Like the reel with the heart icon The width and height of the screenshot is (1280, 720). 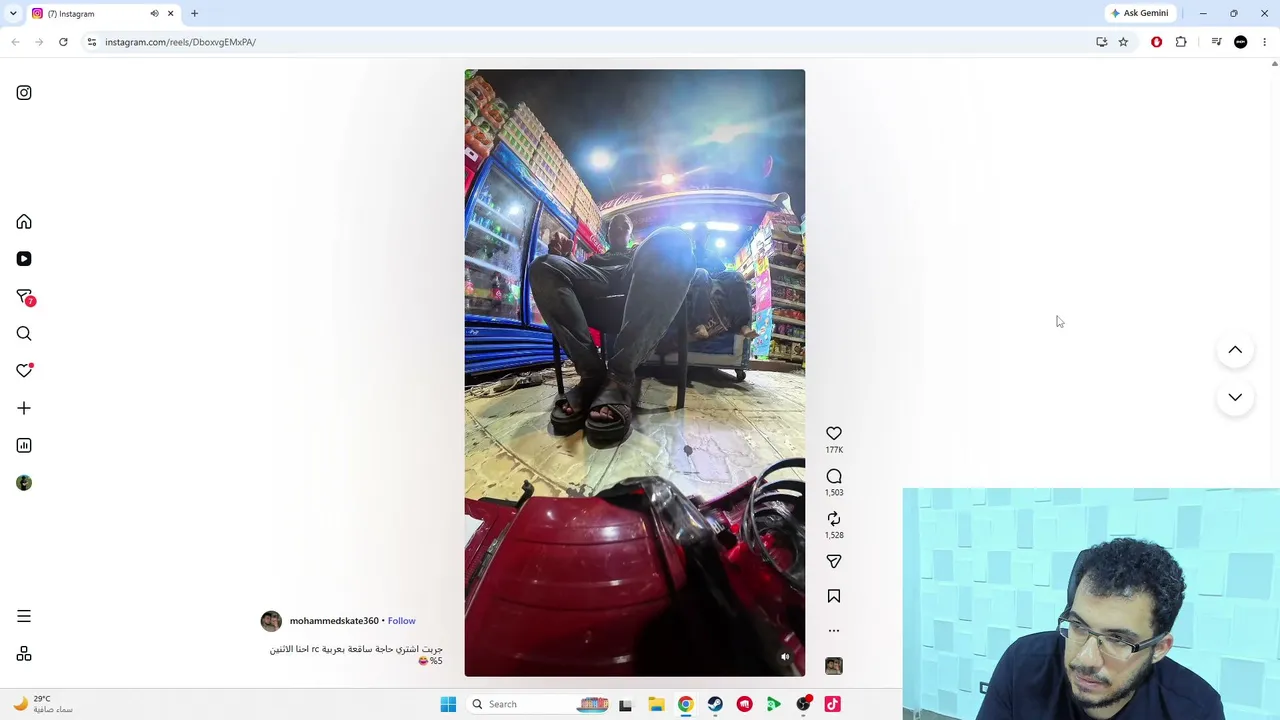pyautogui.click(x=834, y=433)
